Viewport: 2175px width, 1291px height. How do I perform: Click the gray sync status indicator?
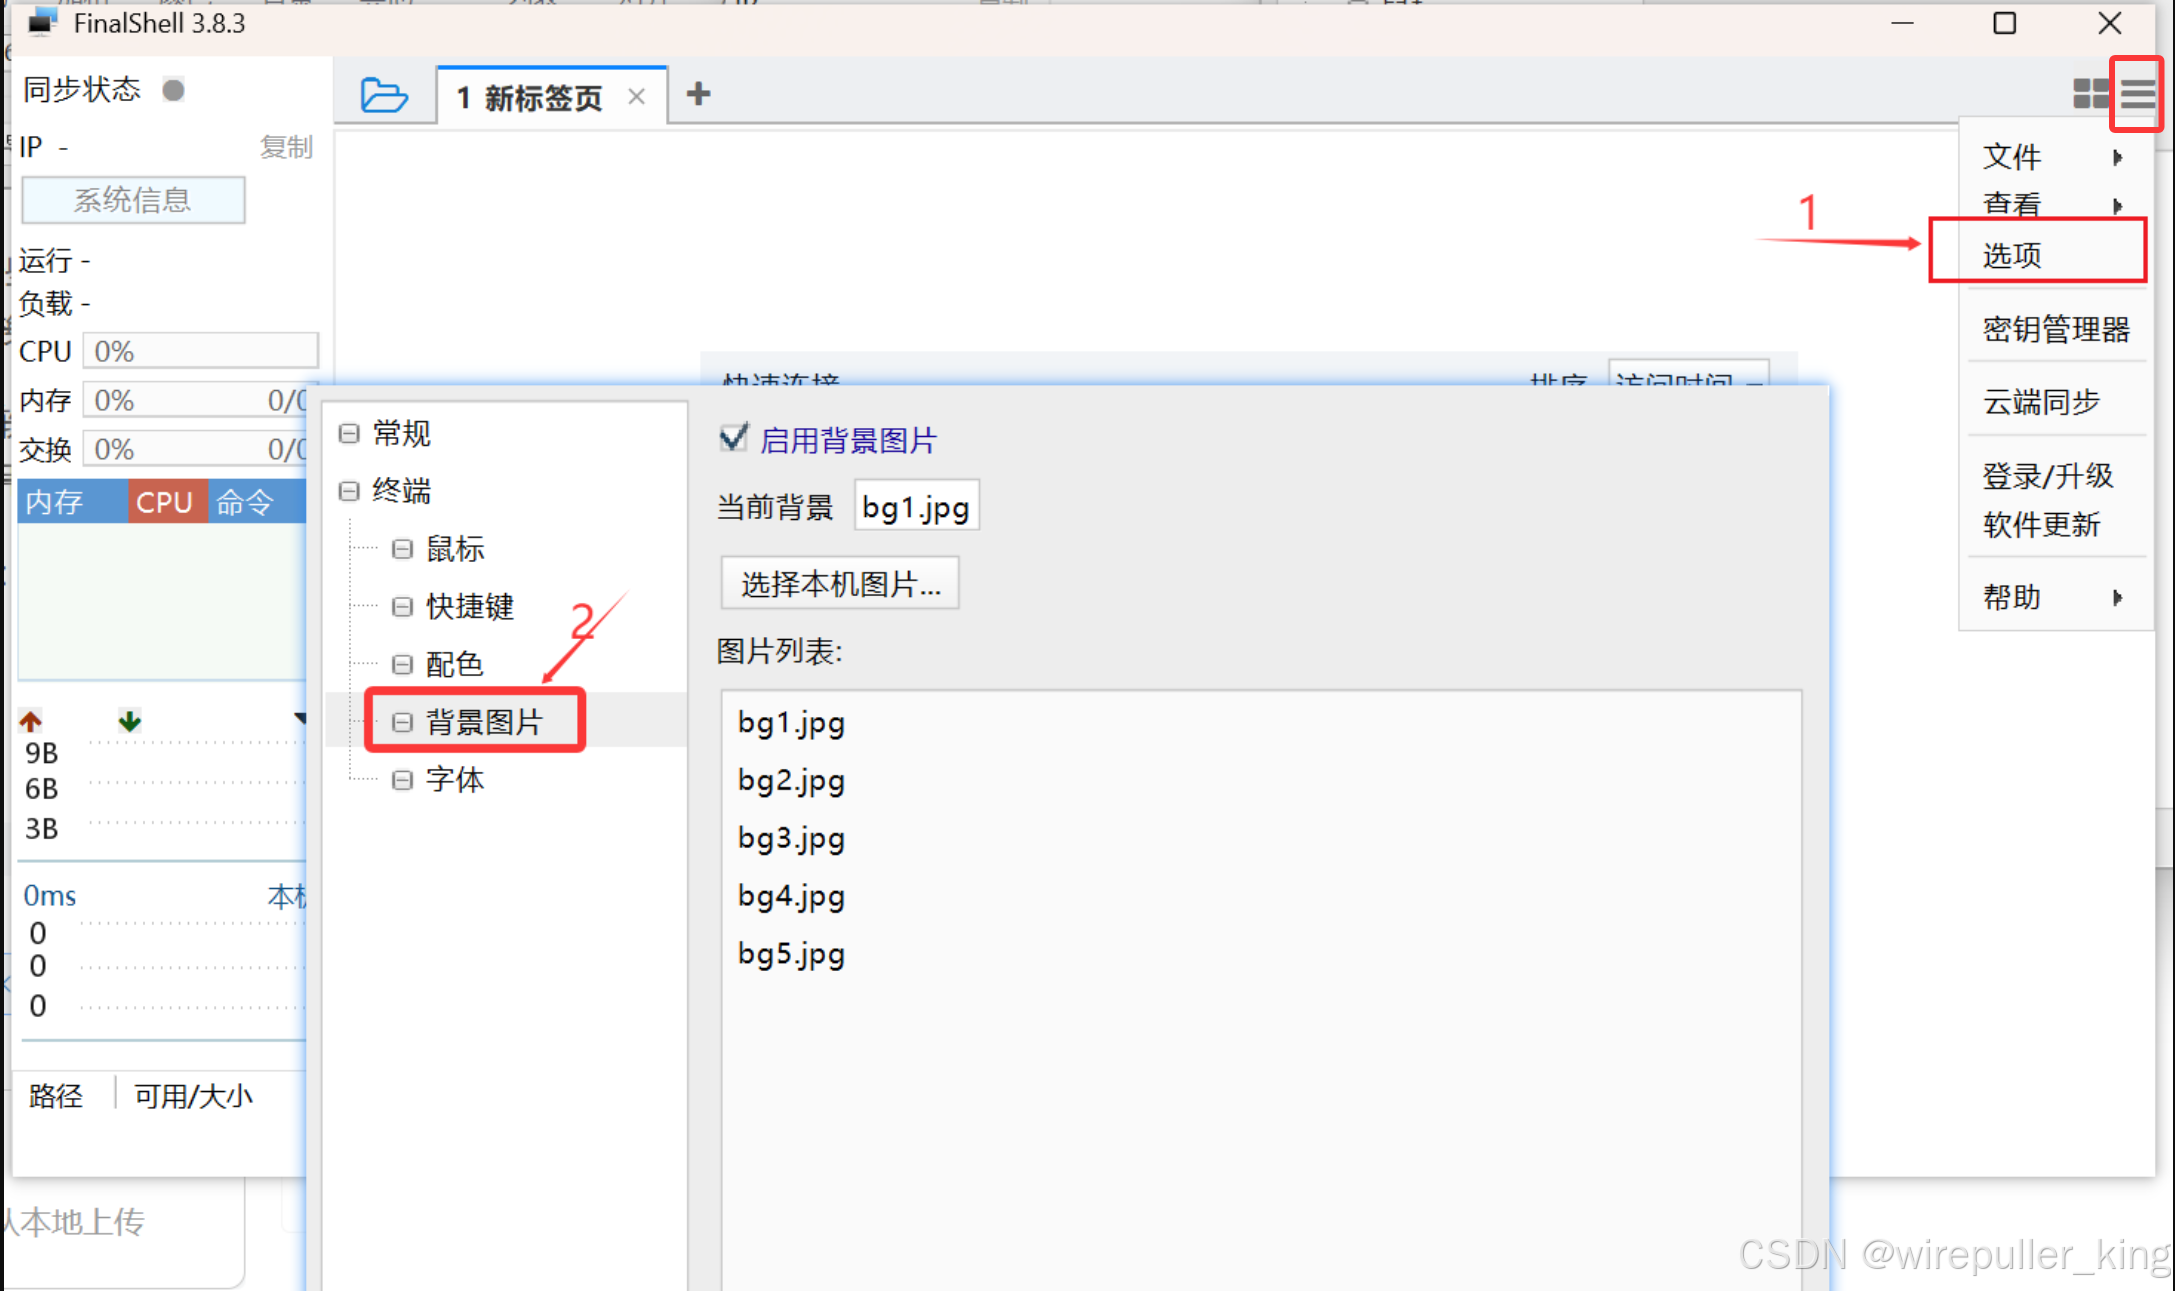(x=174, y=90)
